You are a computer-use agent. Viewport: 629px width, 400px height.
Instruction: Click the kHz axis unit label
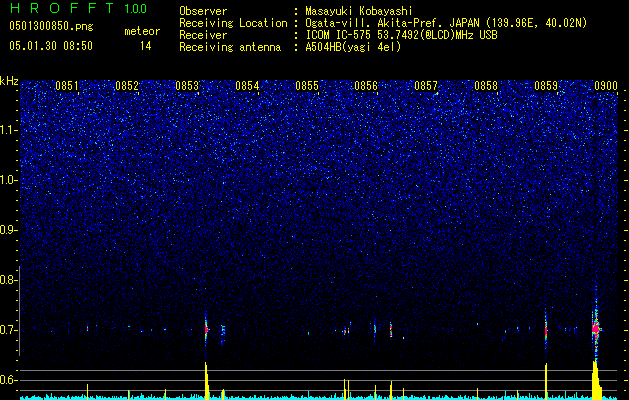point(9,81)
